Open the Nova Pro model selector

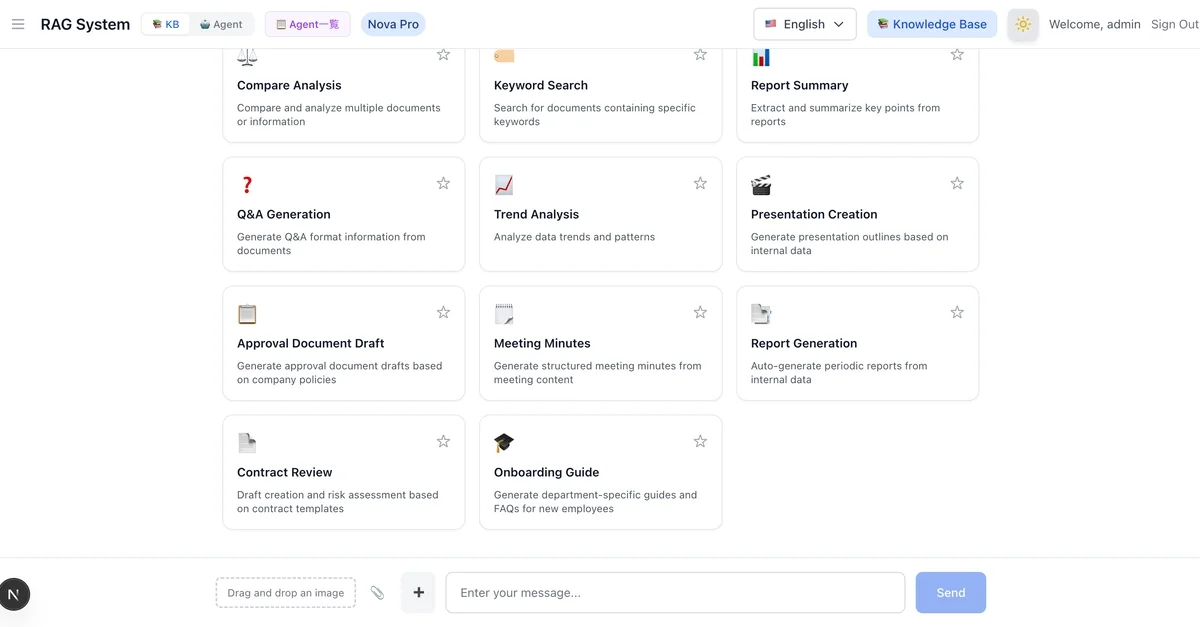pyautogui.click(x=393, y=24)
